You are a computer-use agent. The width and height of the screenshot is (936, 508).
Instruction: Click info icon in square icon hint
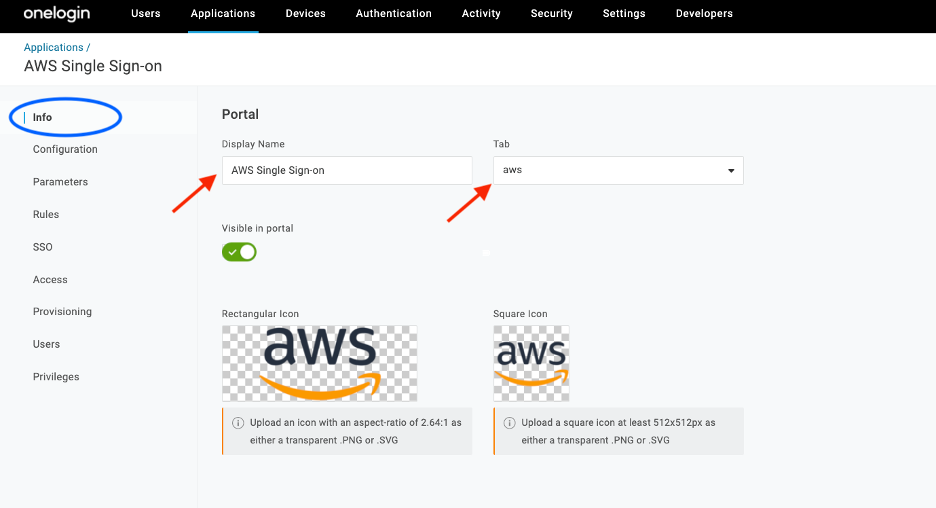coord(509,423)
